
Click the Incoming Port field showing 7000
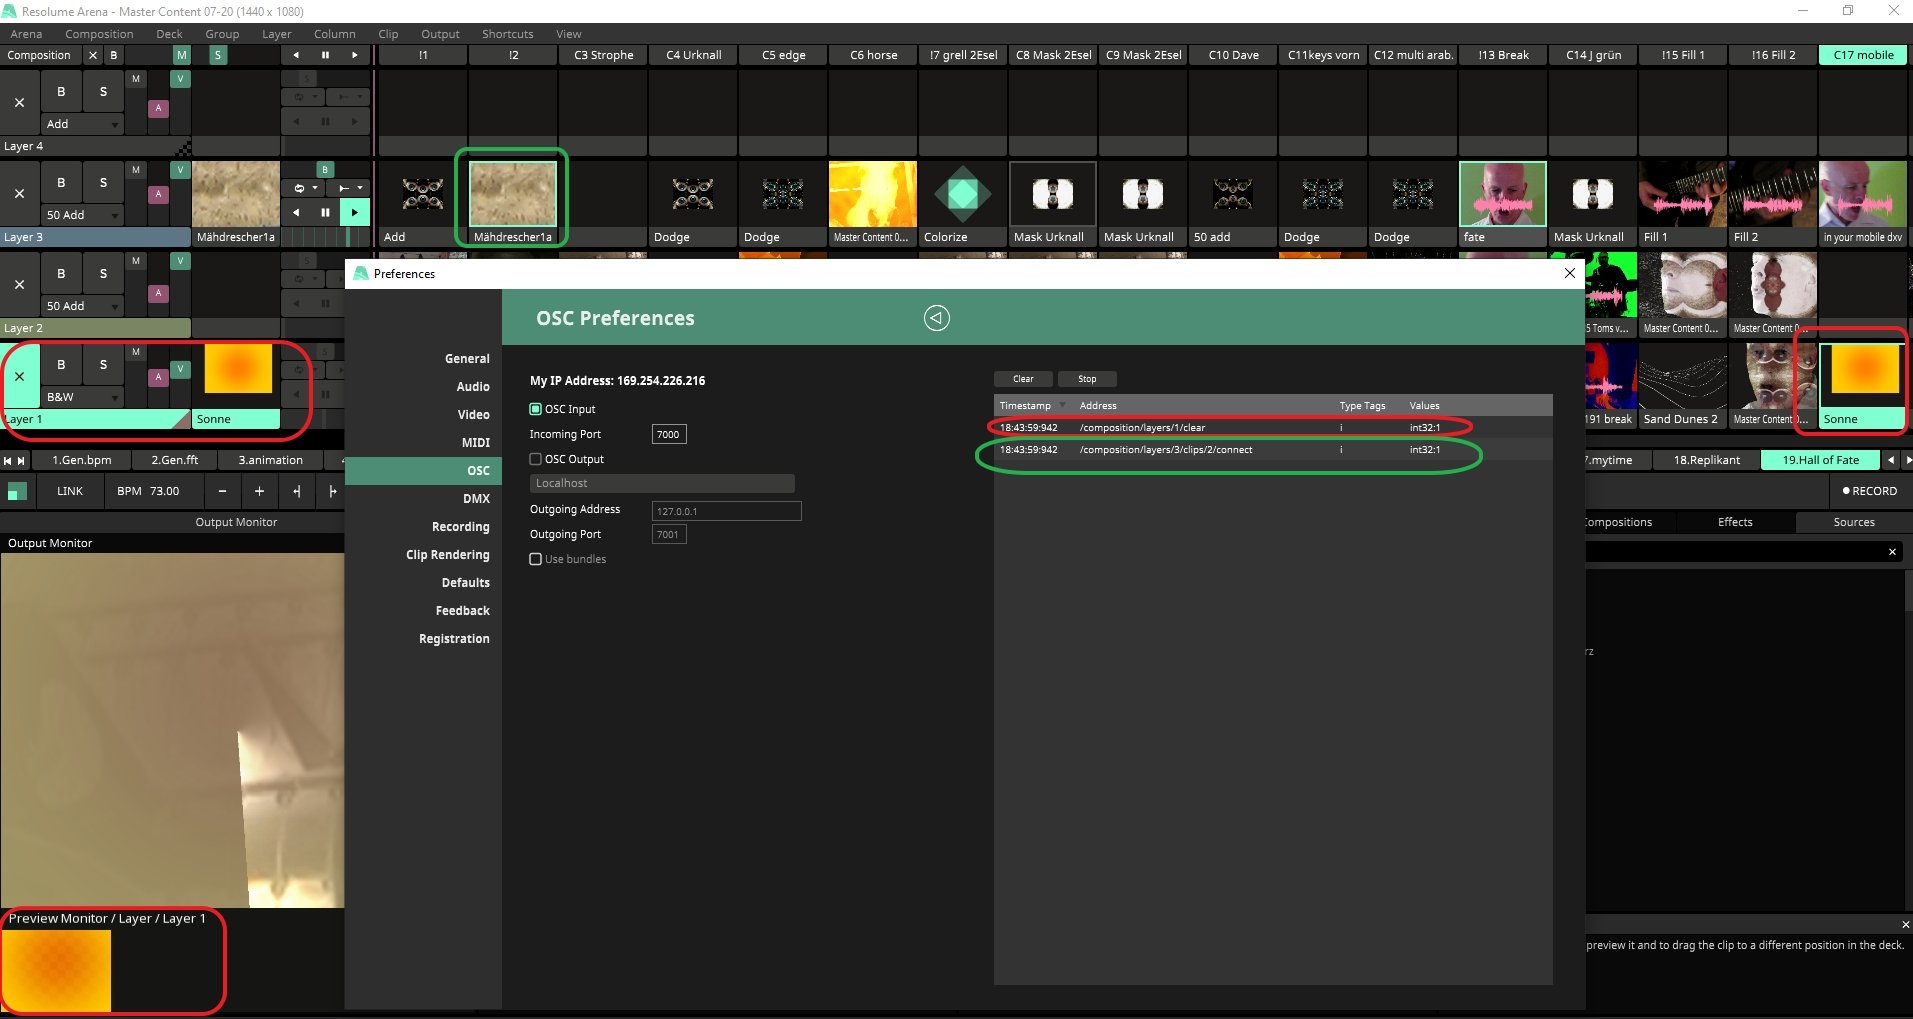pyautogui.click(x=668, y=434)
